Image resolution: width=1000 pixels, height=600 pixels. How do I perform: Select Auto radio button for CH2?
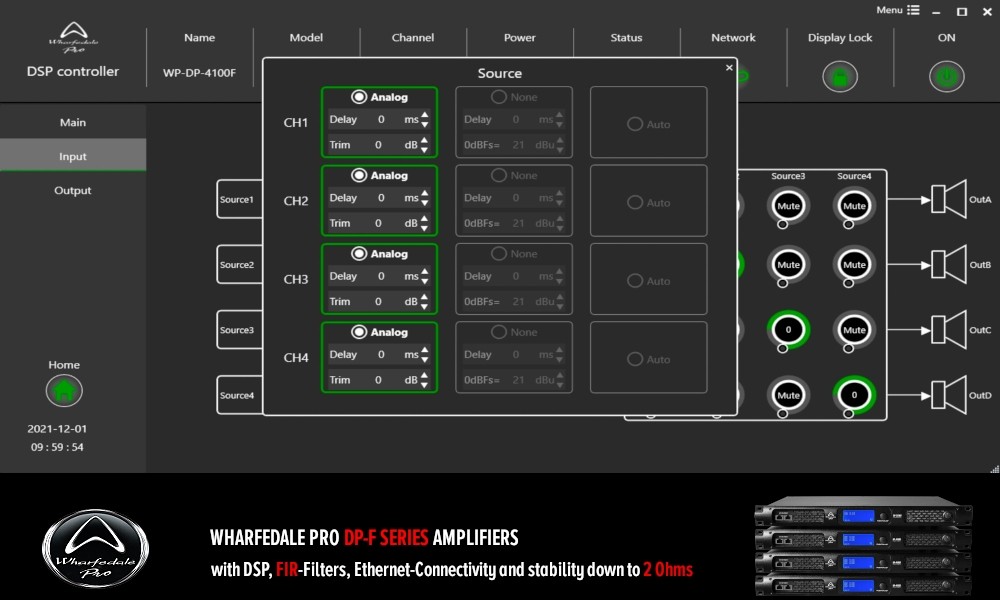click(x=635, y=203)
